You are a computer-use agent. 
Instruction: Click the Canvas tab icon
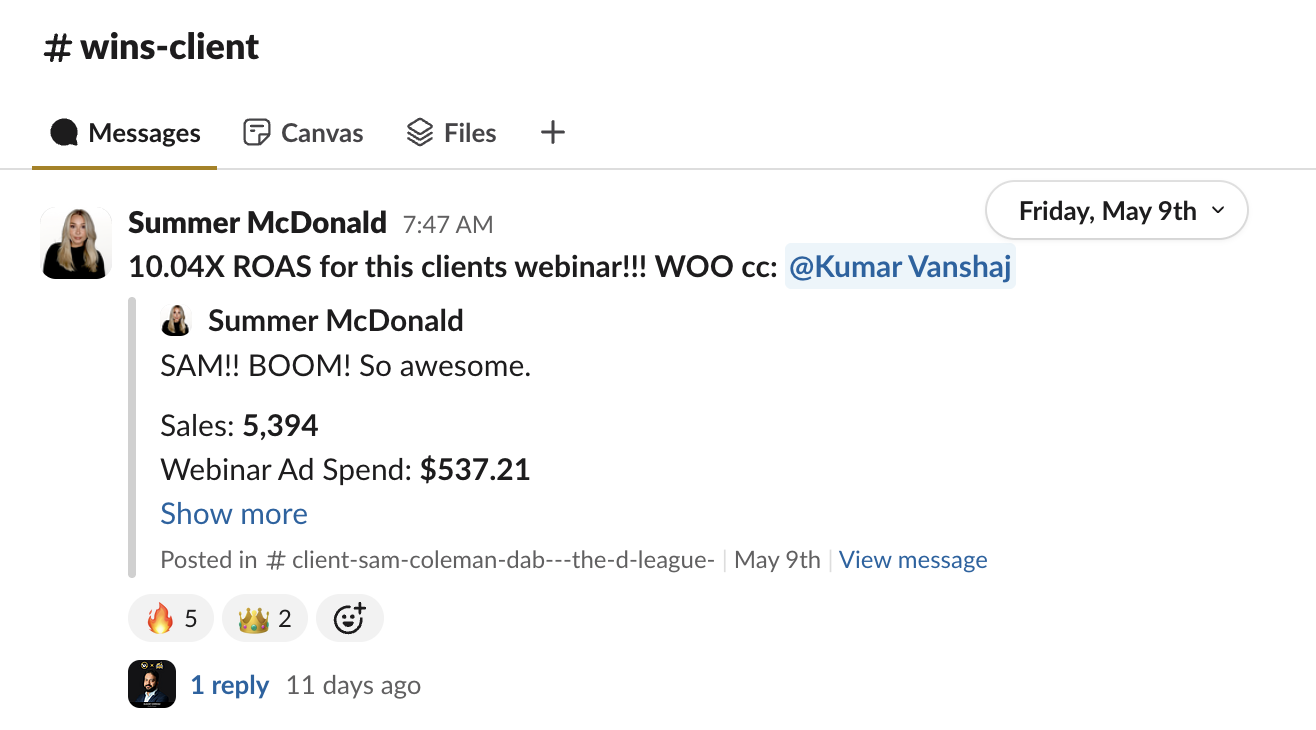coord(257,133)
